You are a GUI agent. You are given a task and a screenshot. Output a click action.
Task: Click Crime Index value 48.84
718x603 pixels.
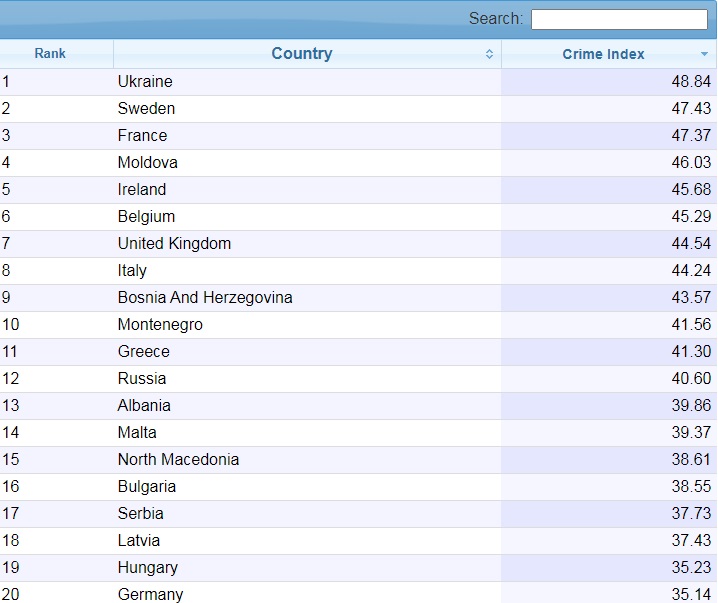[x=691, y=82]
